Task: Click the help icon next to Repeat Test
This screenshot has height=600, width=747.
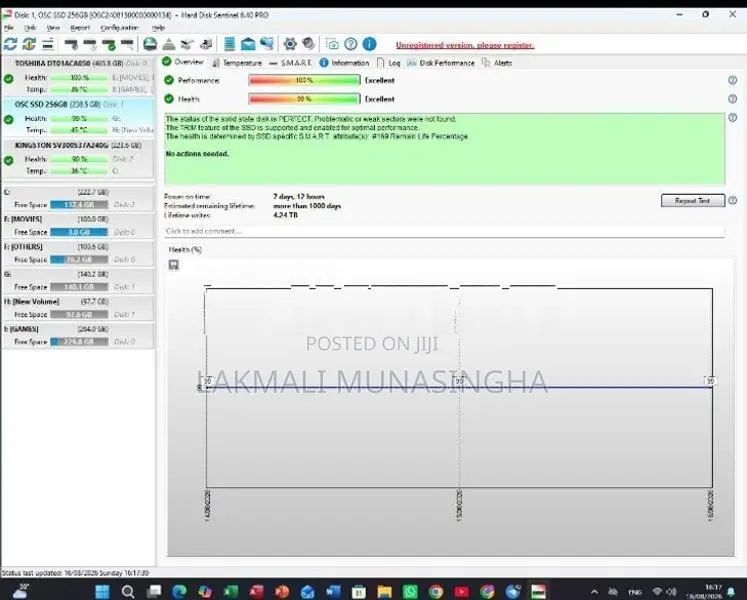Action: point(733,201)
